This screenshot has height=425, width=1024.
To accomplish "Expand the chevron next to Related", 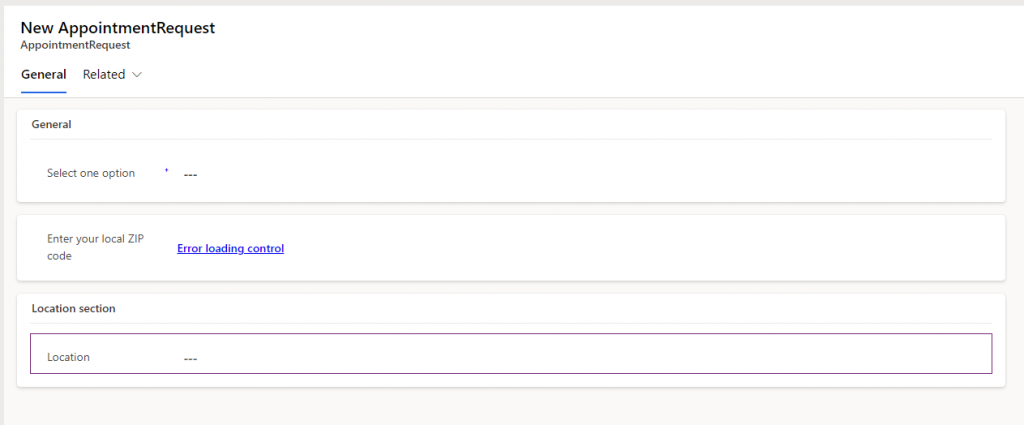I will tap(137, 75).
